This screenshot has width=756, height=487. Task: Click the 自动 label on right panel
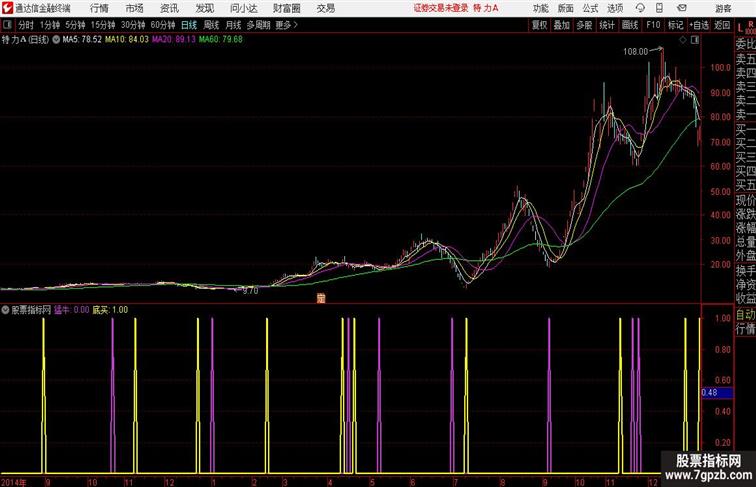coord(745,315)
